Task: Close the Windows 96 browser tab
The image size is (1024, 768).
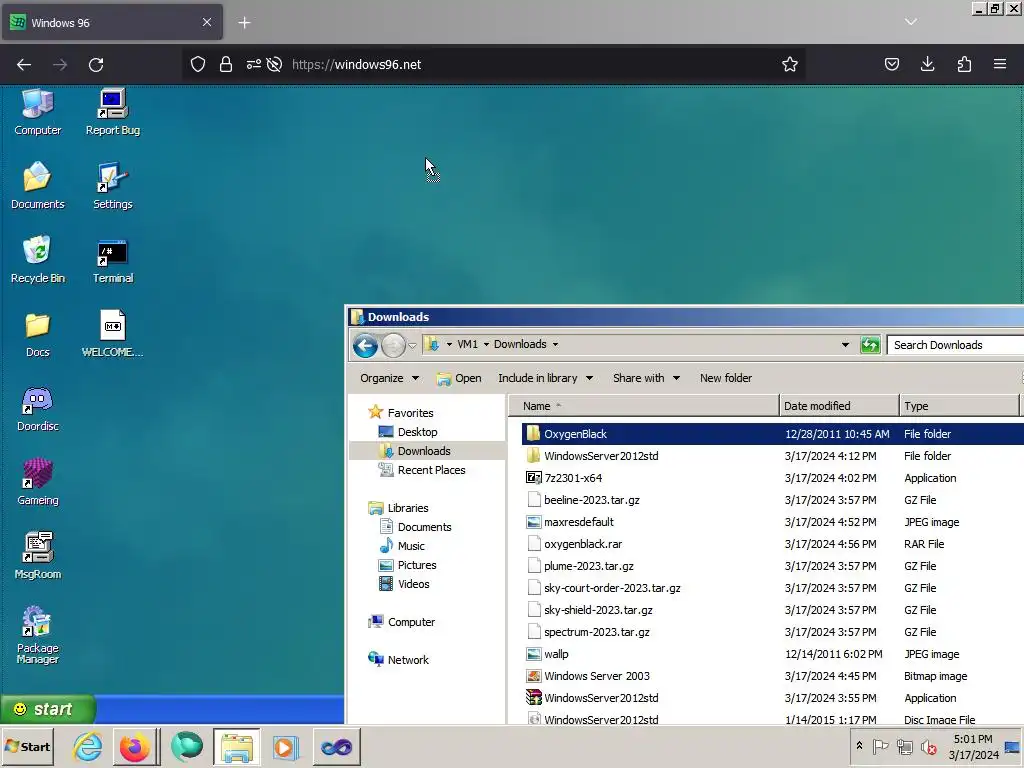Action: coord(207,22)
